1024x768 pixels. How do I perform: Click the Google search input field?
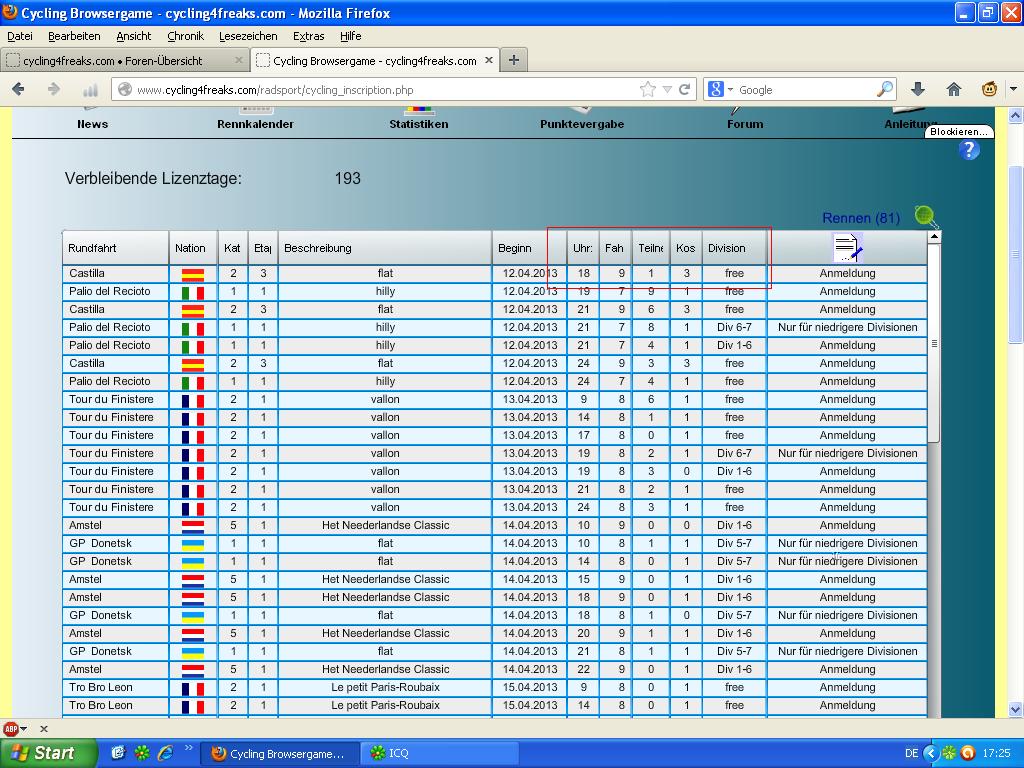(805, 89)
